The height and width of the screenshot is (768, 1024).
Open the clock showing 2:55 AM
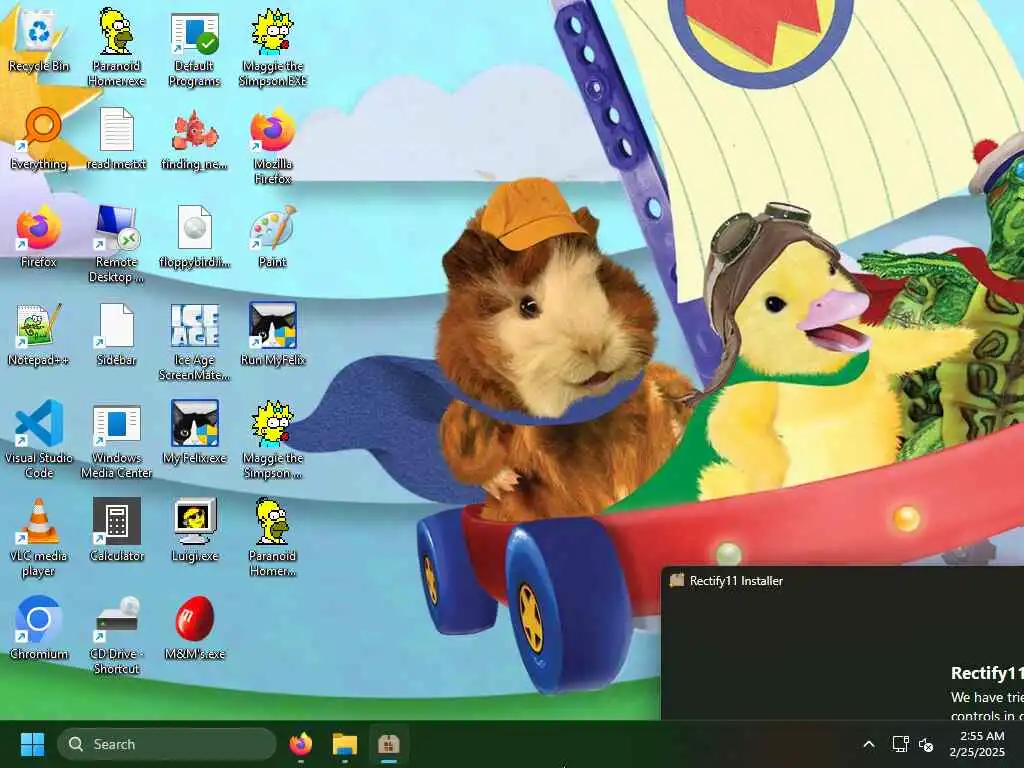[978, 744]
